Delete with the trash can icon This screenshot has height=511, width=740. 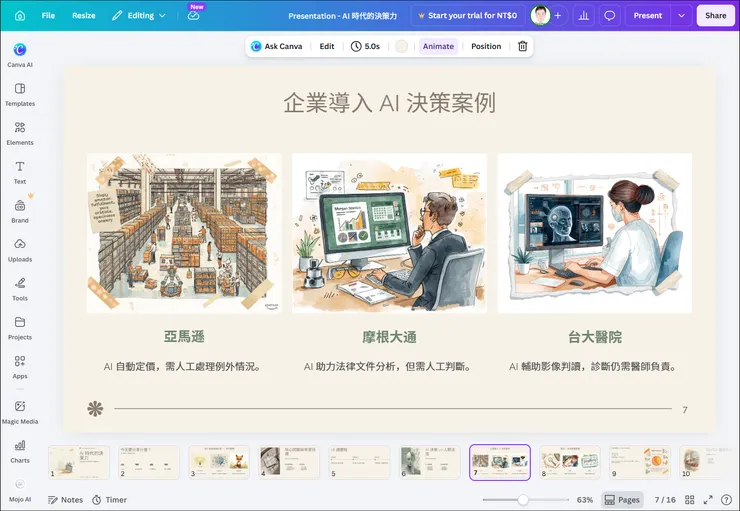522,46
